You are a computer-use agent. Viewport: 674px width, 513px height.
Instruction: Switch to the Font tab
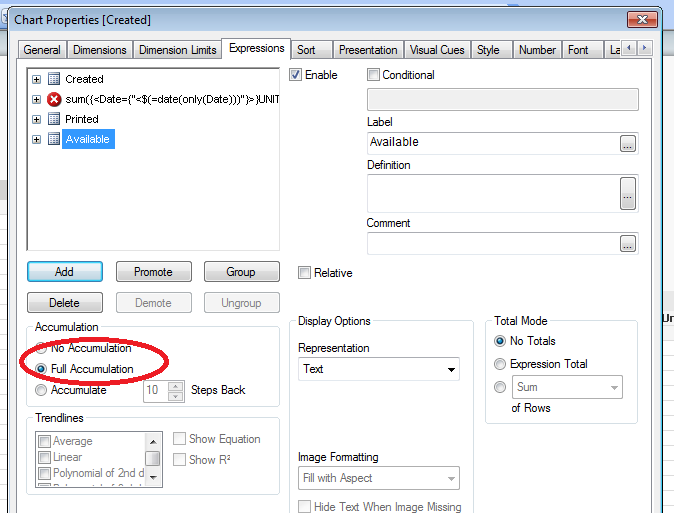click(x=582, y=50)
